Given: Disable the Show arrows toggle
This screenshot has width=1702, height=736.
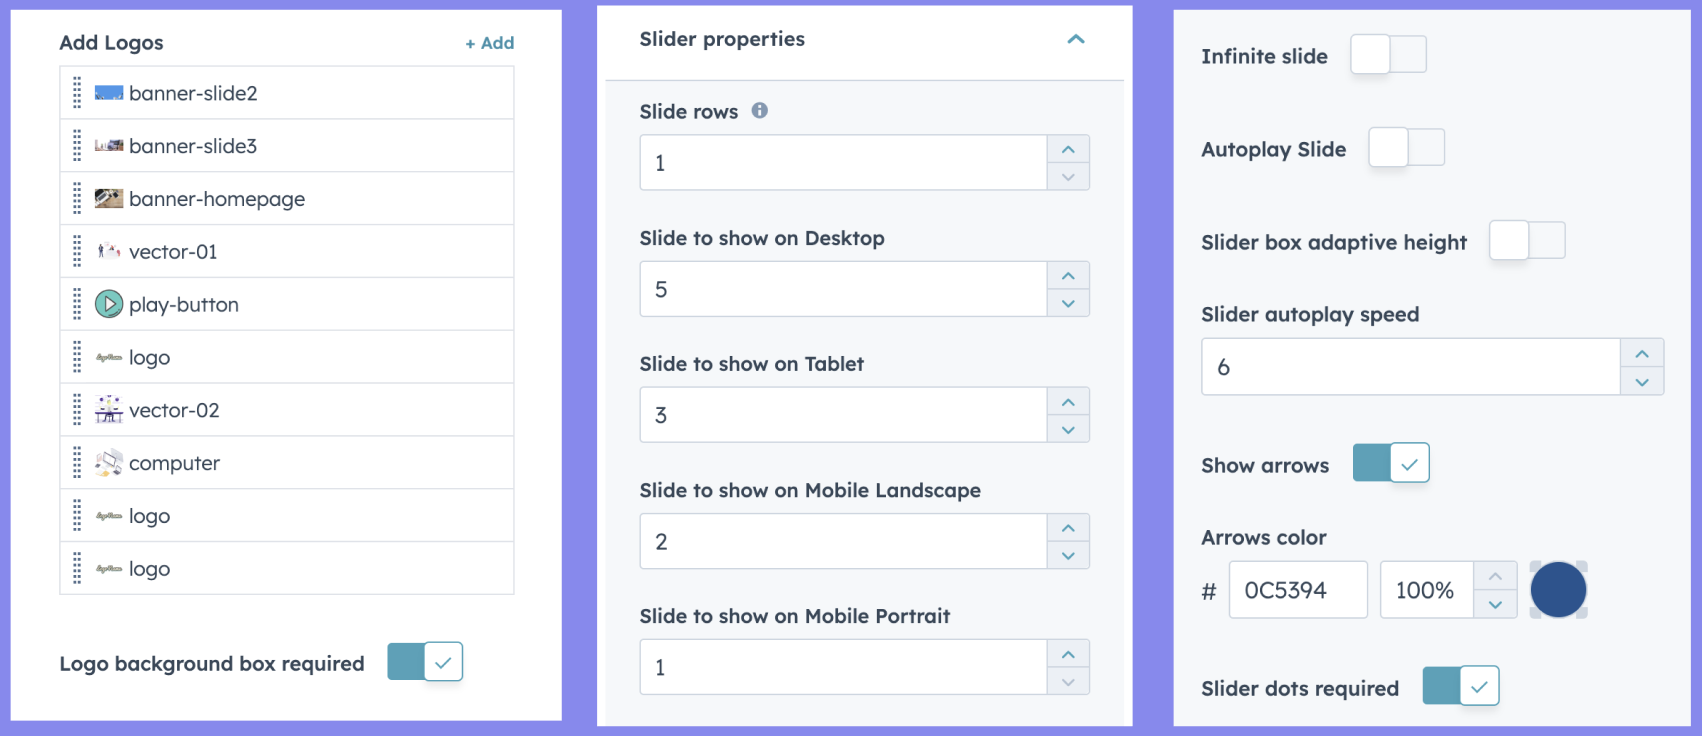Looking at the screenshot, I should [x=1391, y=464].
